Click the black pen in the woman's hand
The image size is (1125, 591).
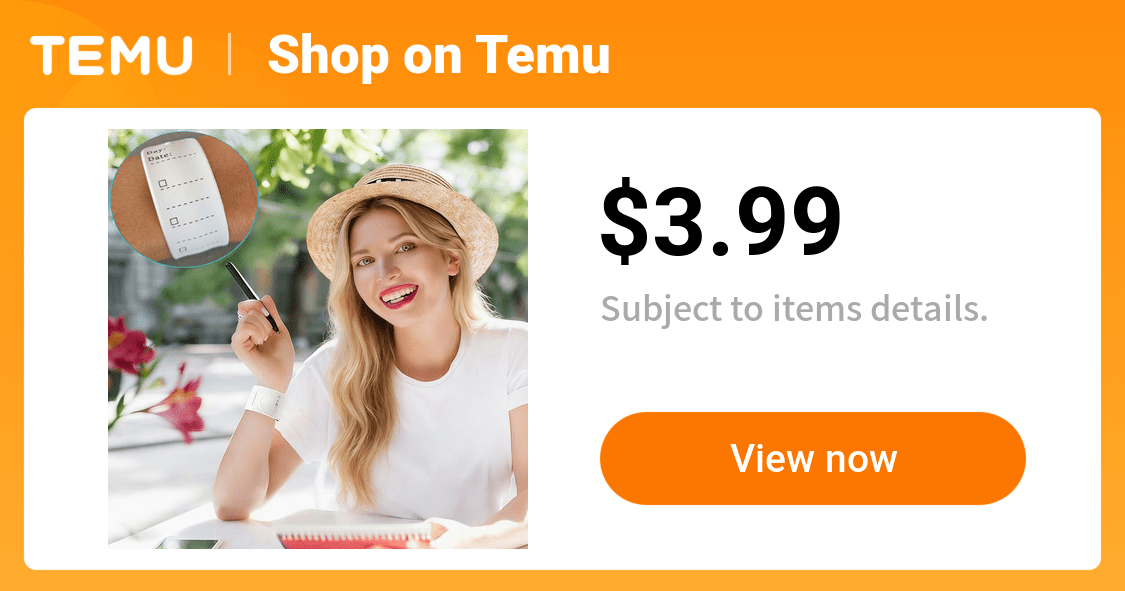(x=252, y=296)
